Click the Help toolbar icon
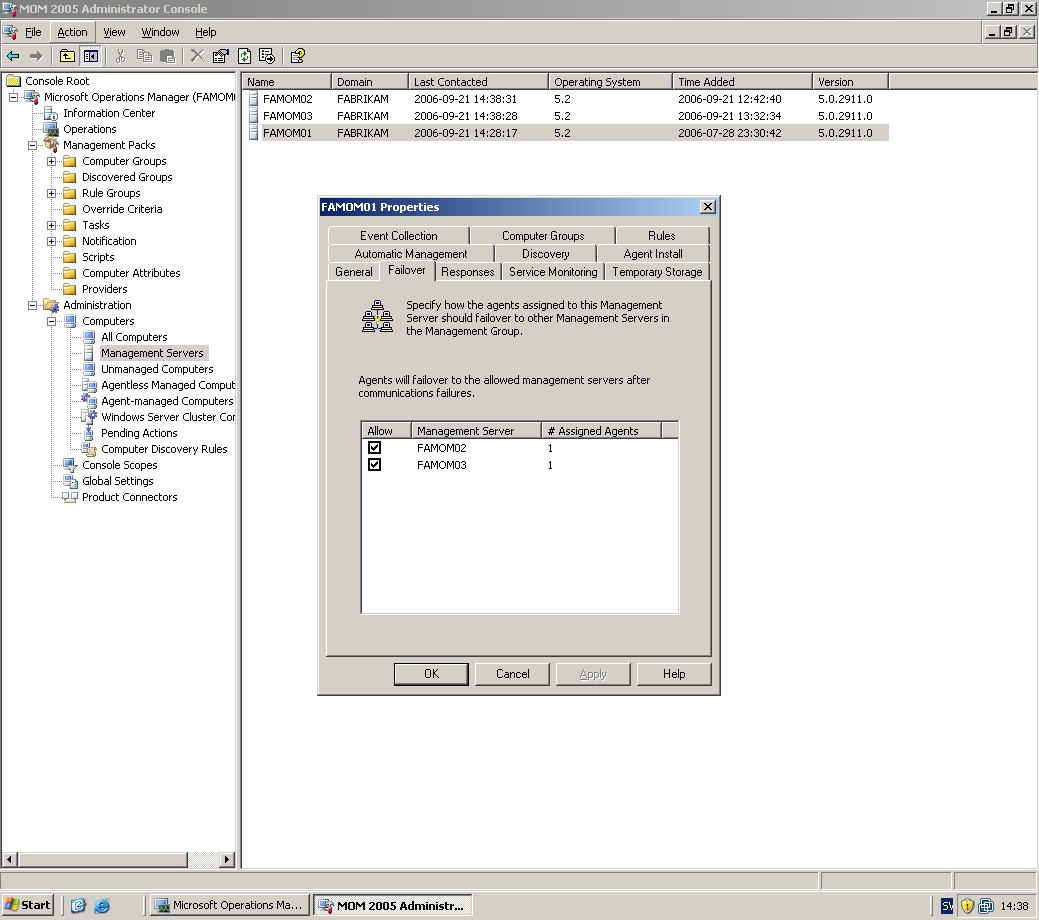 tap(297, 56)
